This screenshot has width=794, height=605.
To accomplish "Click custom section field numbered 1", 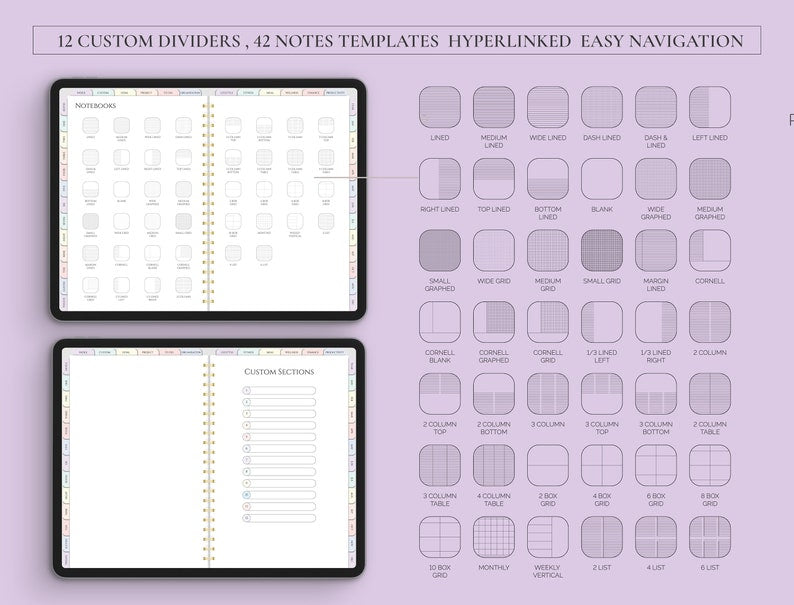I will click(x=279, y=390).
